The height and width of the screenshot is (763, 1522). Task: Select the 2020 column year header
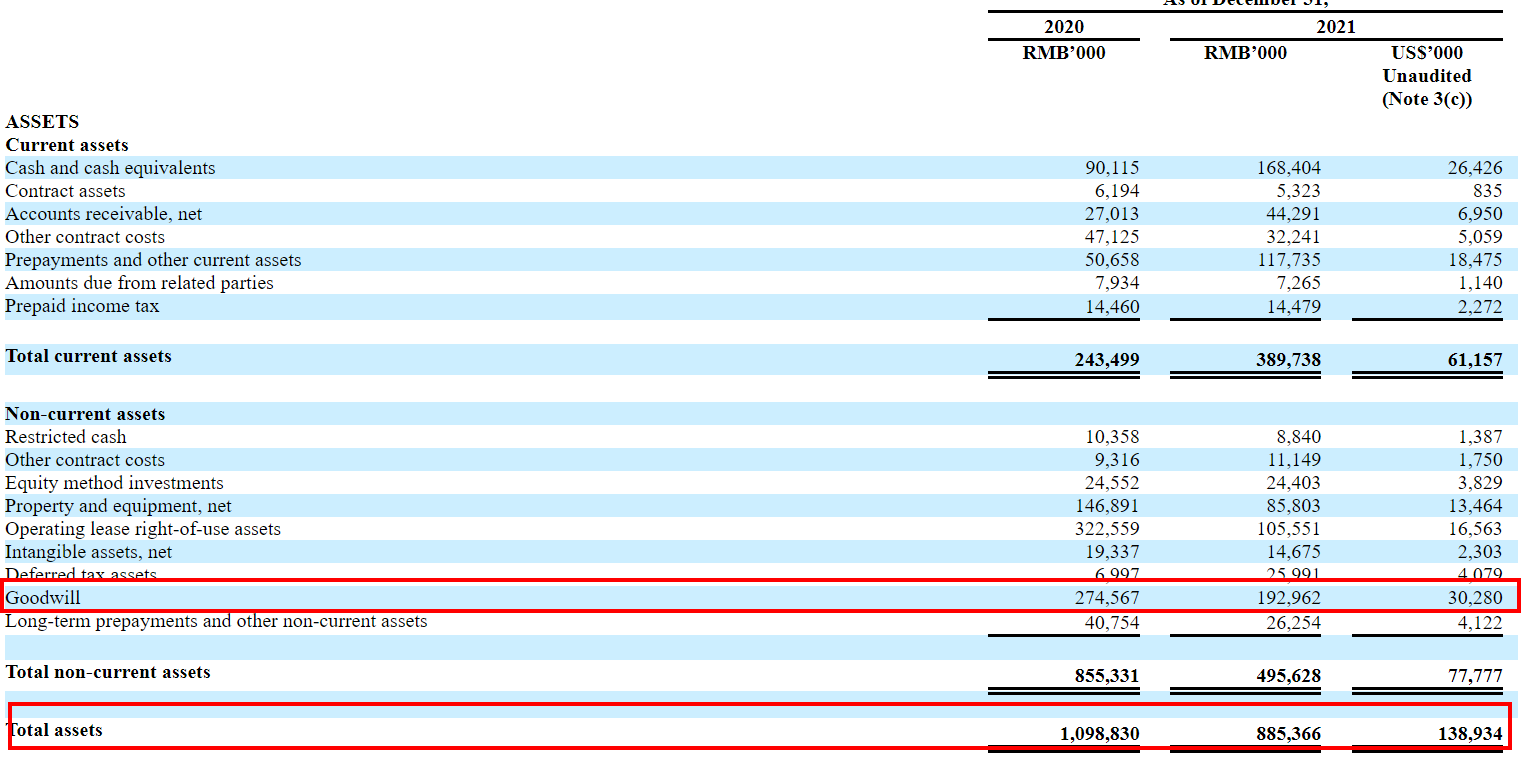coord(1063,27)
